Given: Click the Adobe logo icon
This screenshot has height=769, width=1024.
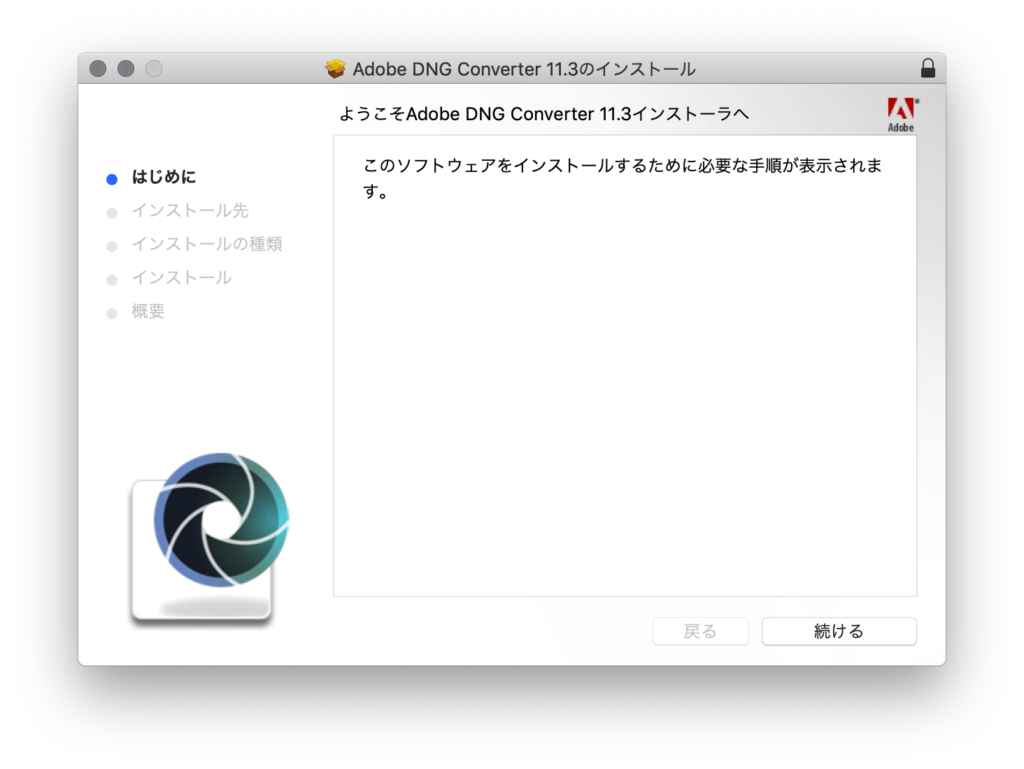Looking at the screenshot, I should (x=902, y=114).
